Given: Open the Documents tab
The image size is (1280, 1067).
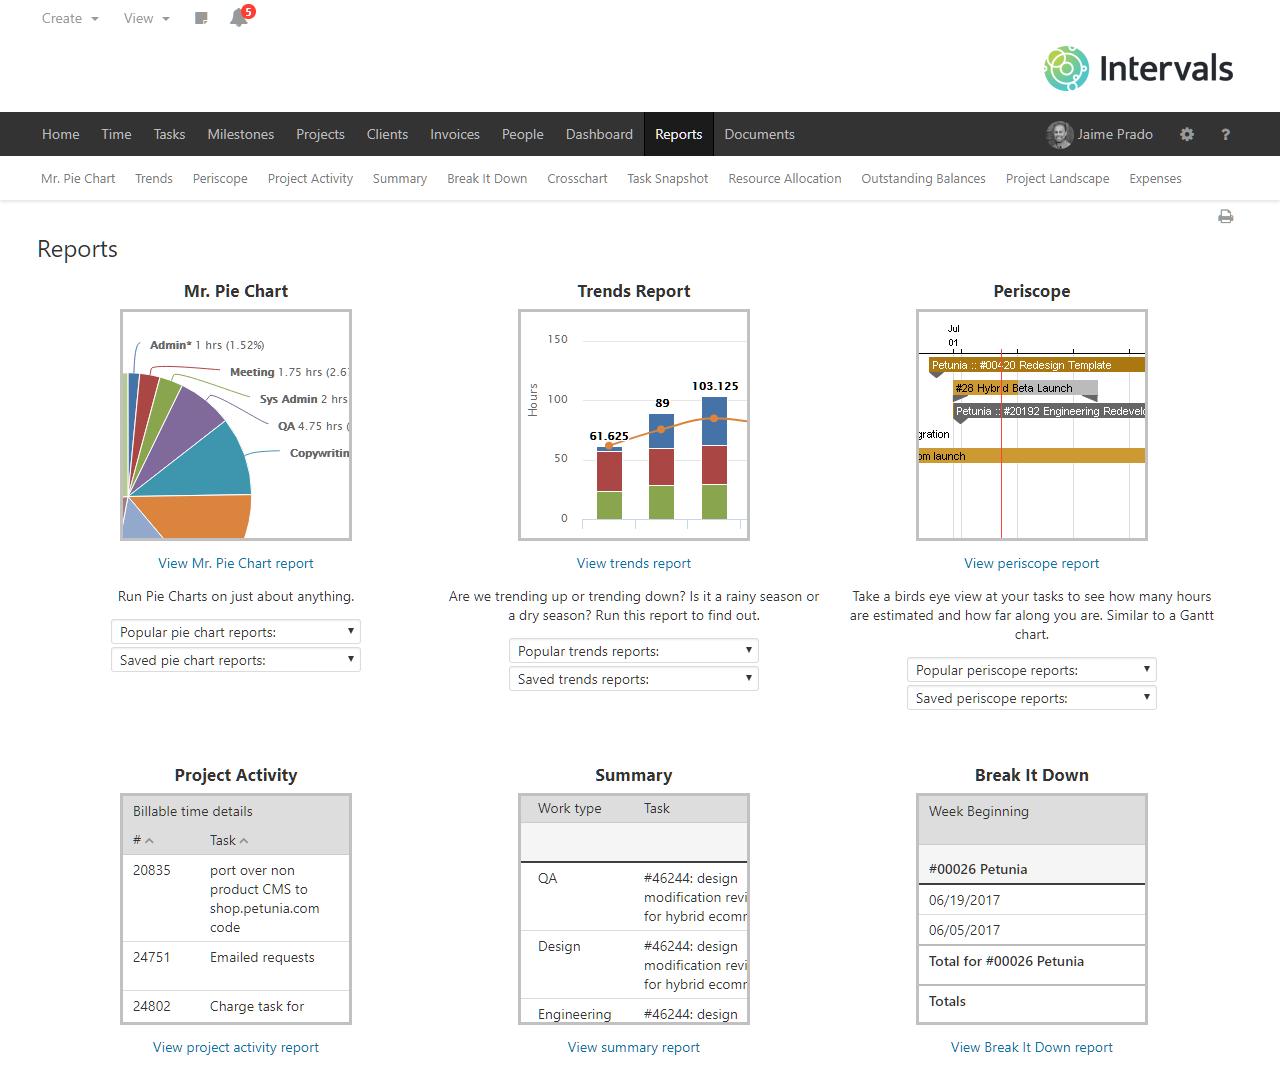Looking at the screenshot, I should point(760,134).
